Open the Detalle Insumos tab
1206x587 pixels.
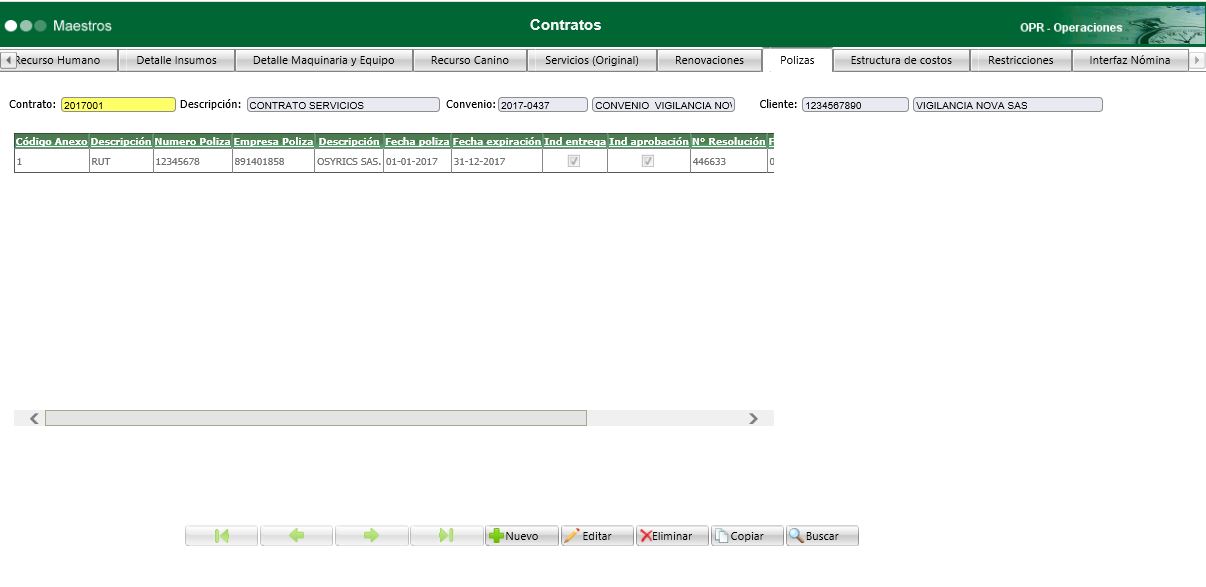click(x=176, y=60)
